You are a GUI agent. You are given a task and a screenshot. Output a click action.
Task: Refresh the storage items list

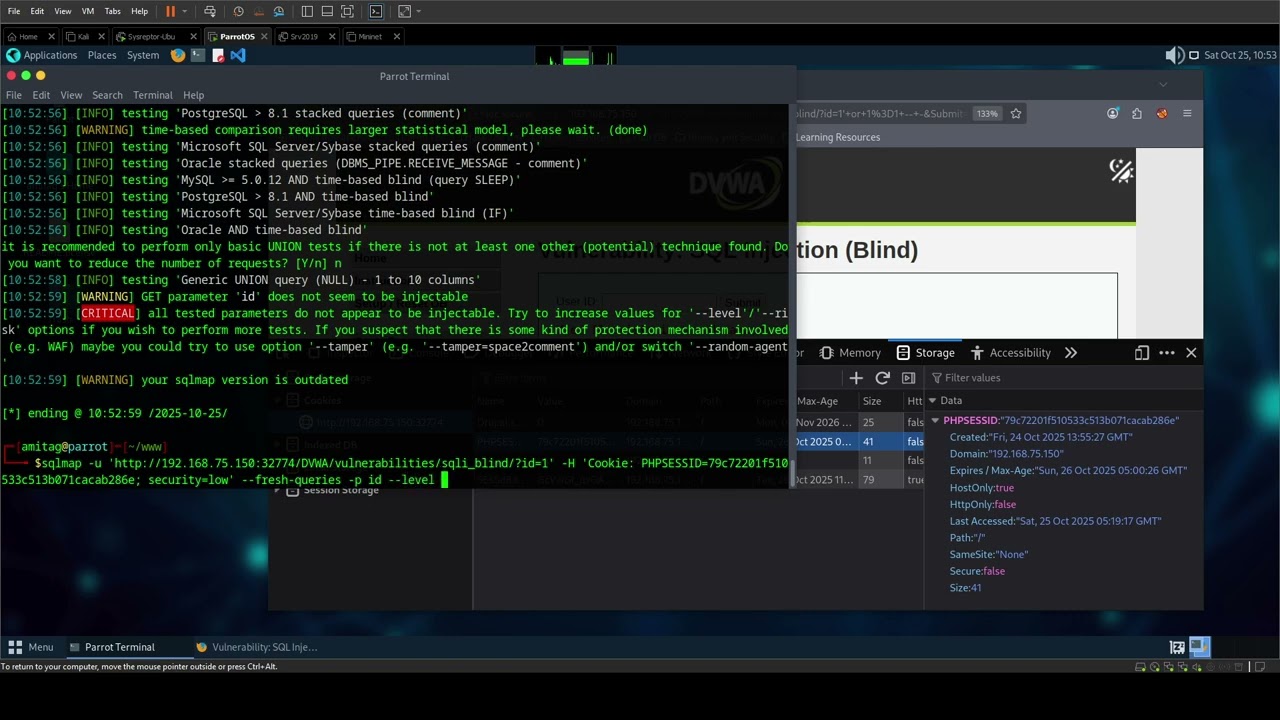[x=882, y=378]
